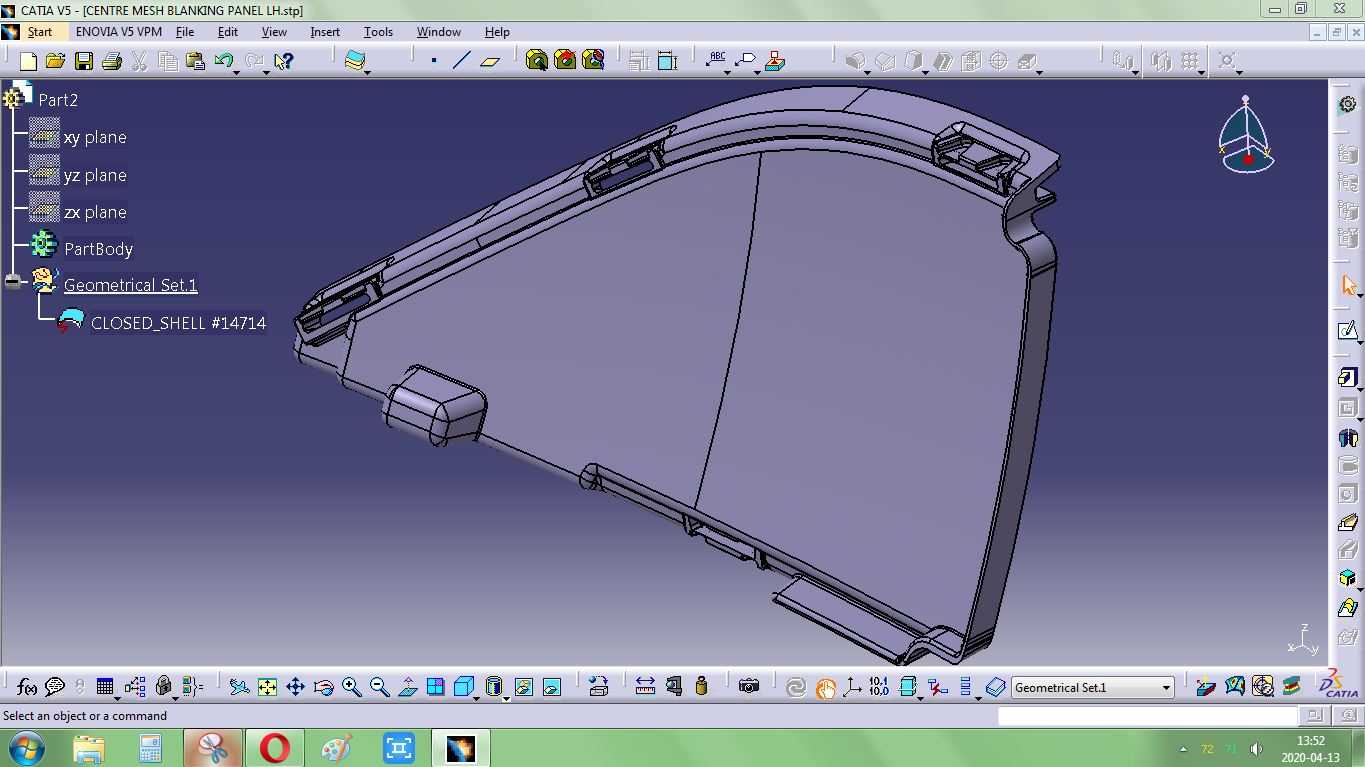
Task: Open the Measure Between tool
Action: coord(645,687)
